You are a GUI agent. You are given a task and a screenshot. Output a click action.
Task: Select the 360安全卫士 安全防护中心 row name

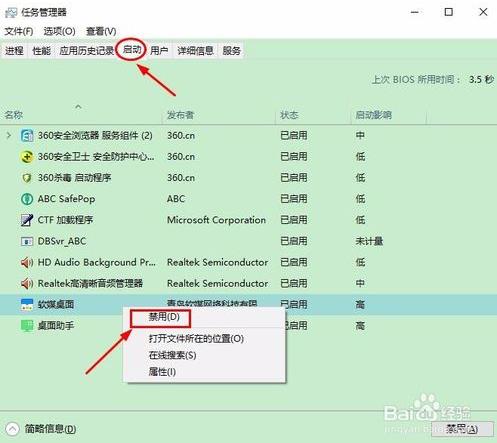click(96, 157)
